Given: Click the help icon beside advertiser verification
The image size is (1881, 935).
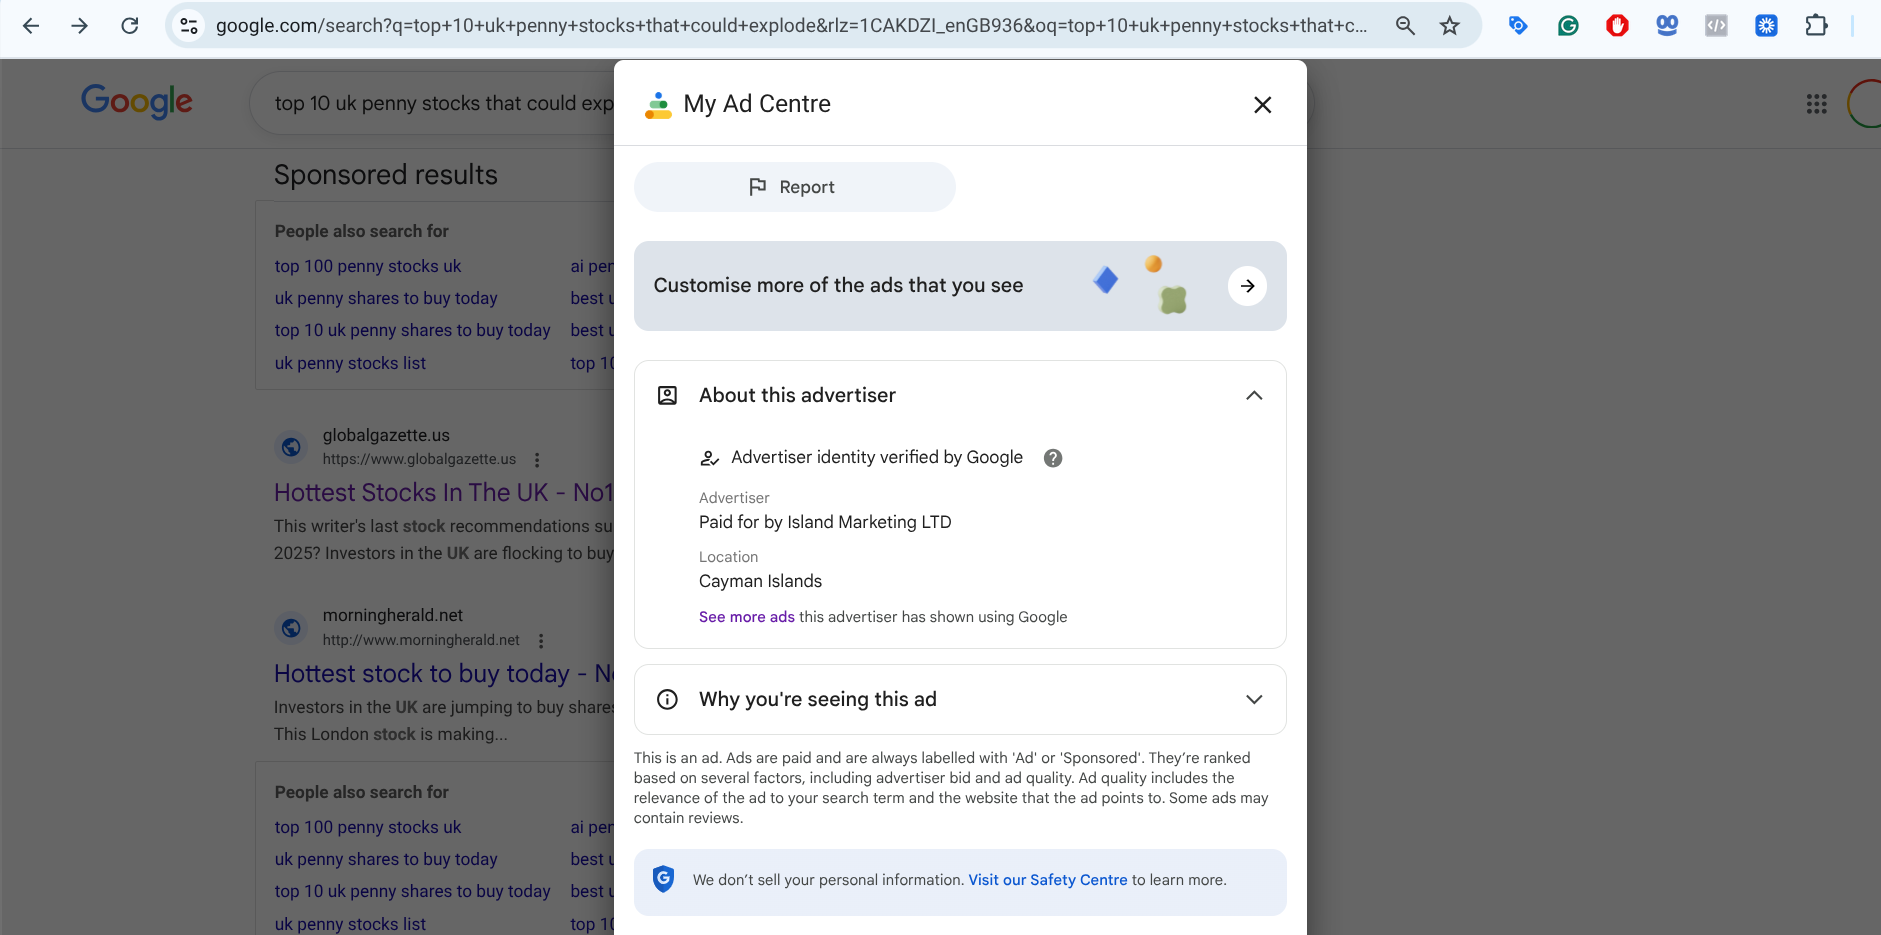Looking at the screenshot, I should (x=1052, y=458).
